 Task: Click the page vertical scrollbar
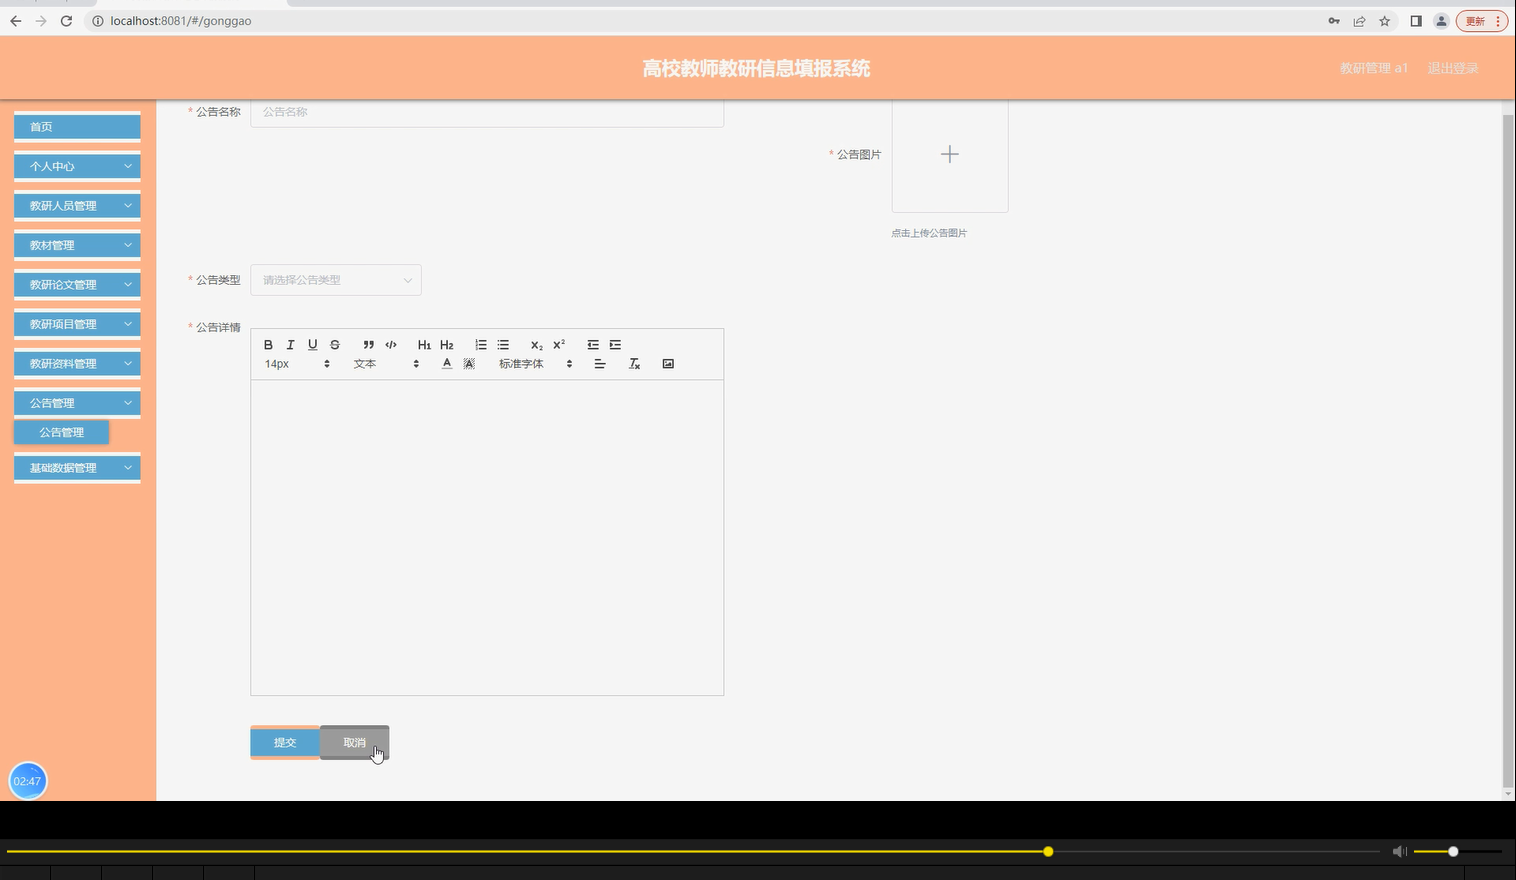1508,450
